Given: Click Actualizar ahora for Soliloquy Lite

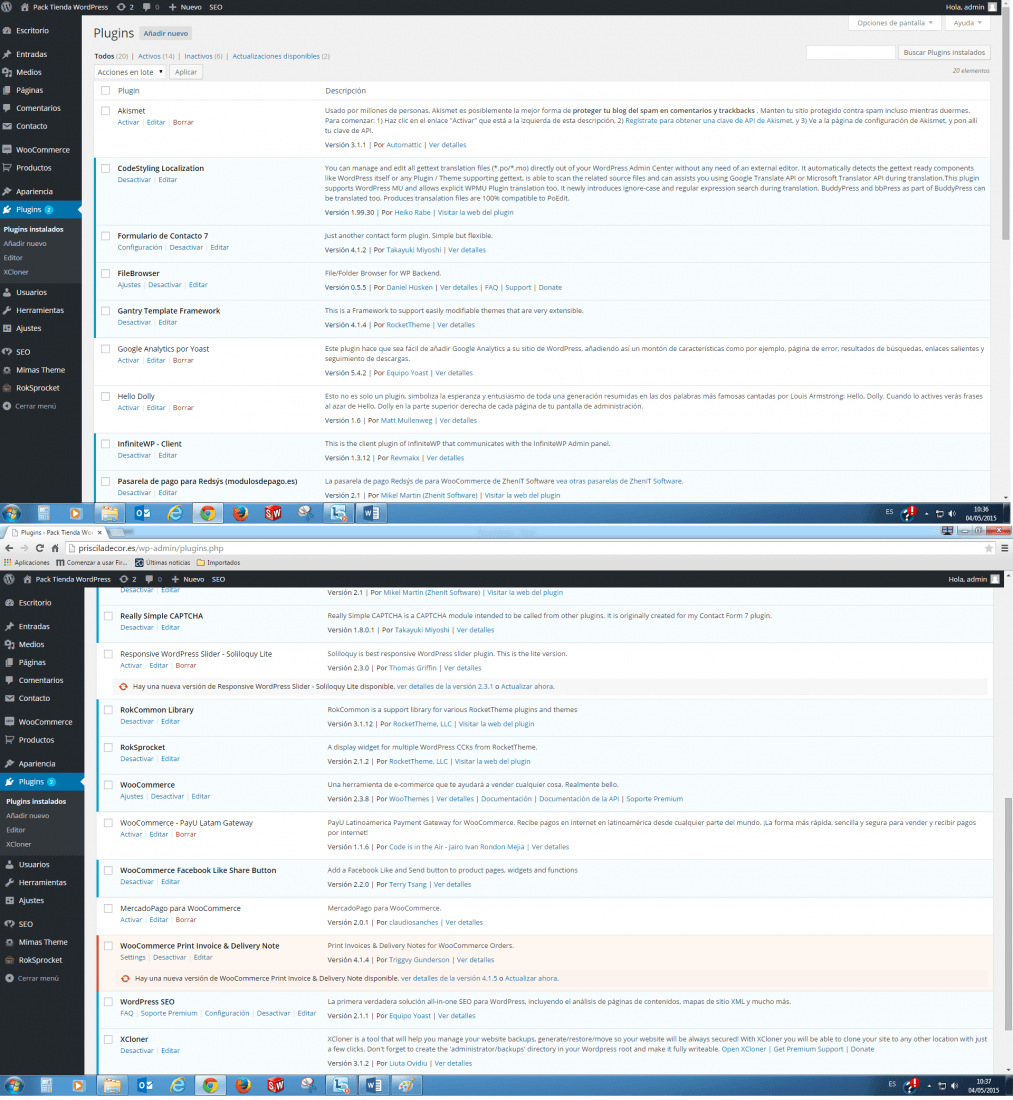Looking at the screenshot, I should (527, 687).
